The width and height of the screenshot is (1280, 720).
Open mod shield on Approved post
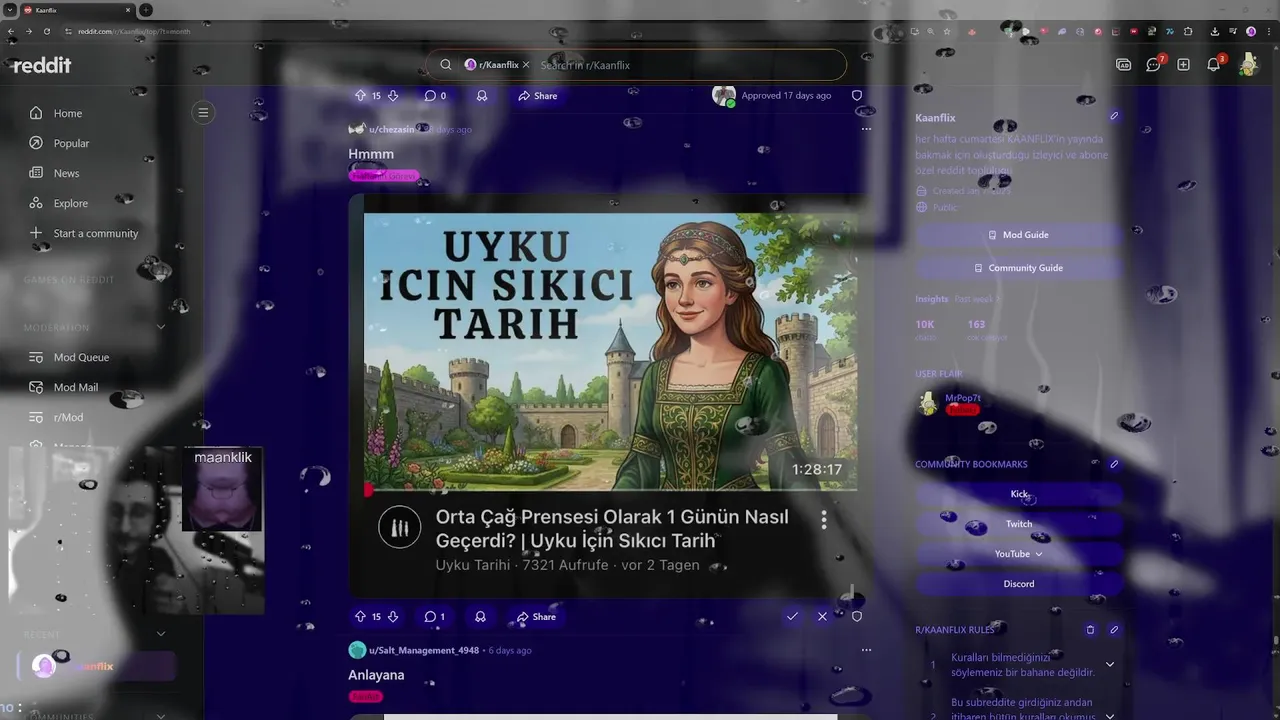pyautogui.click(x=857, y=96)
